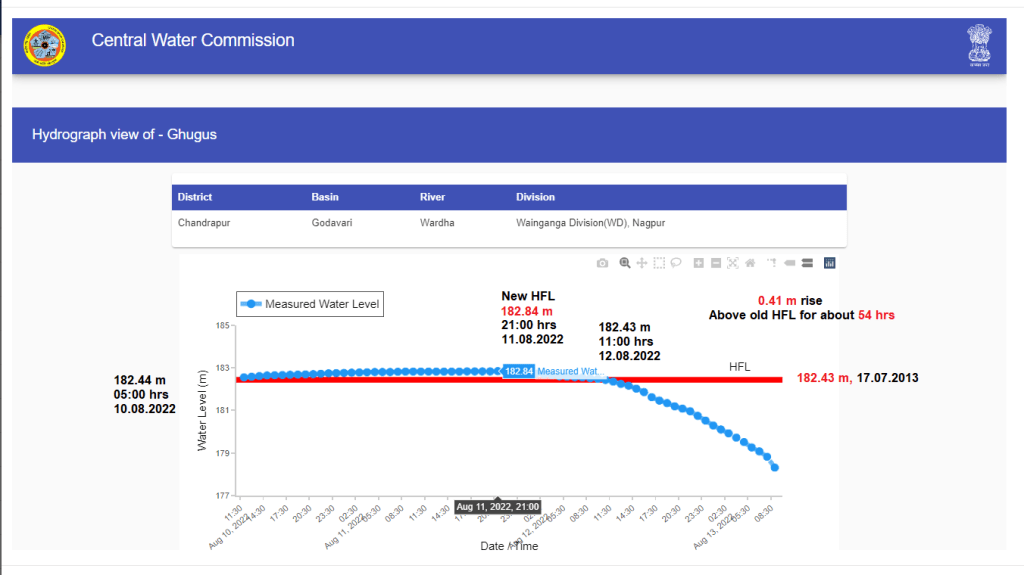Click the Central Water Commission logo

[x=44, y=45]
